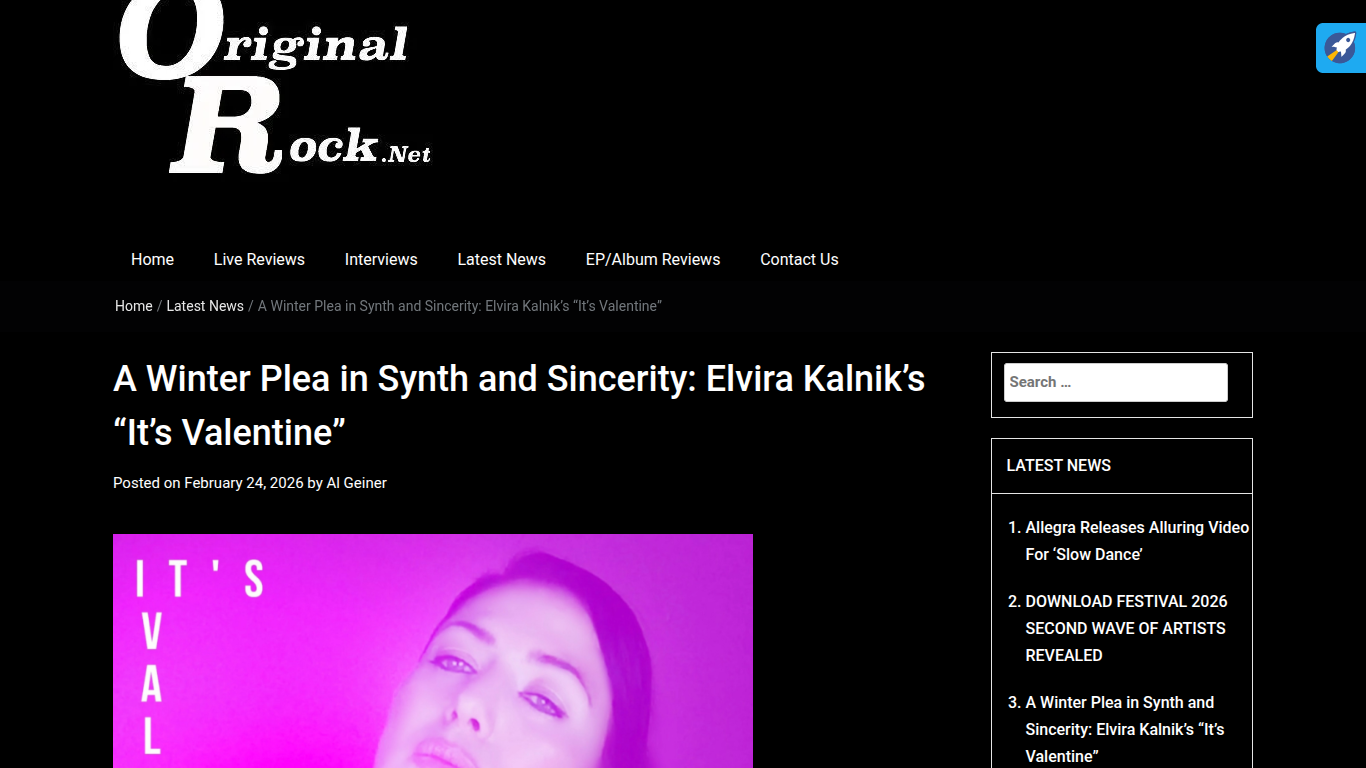
Task: Go to the Live Reviews menu
Action: [259, 259]
